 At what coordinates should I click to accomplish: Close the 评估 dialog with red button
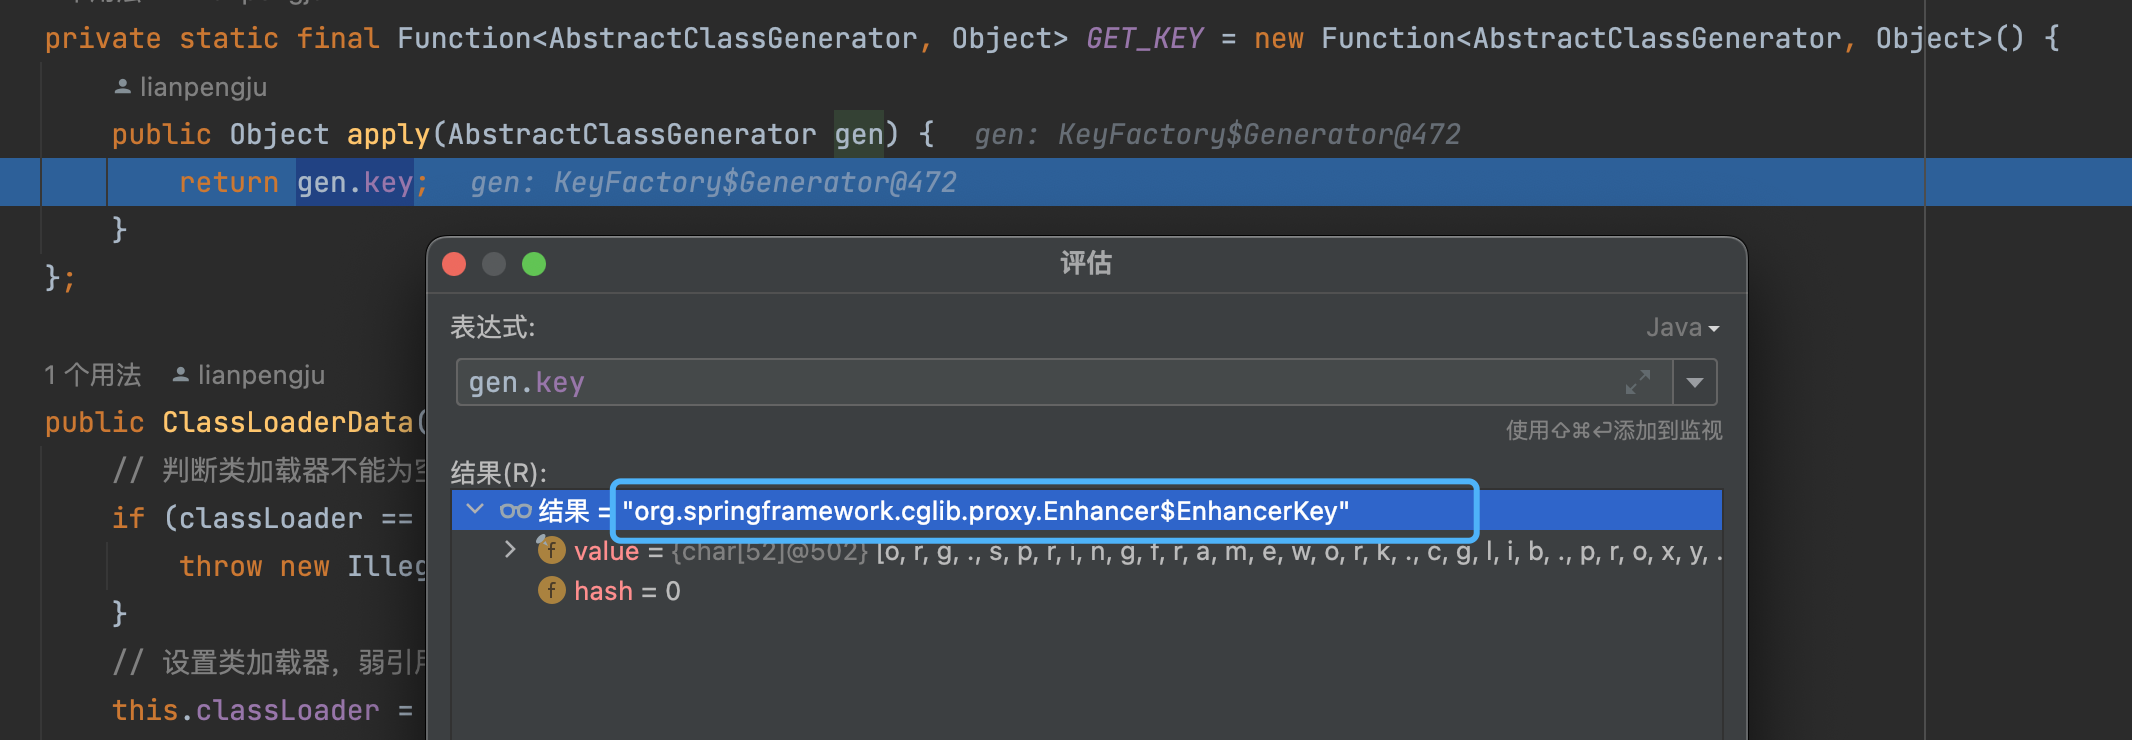(454, 264)
